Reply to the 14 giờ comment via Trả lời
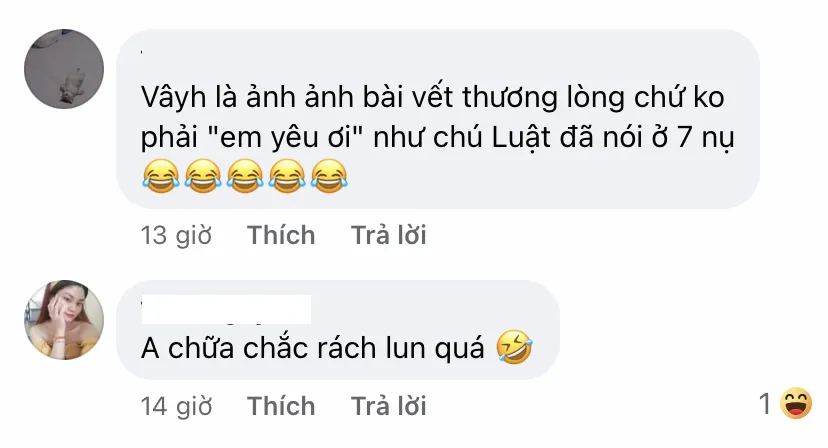The height and width of the screenshot is (448, 828). [389, 406]
